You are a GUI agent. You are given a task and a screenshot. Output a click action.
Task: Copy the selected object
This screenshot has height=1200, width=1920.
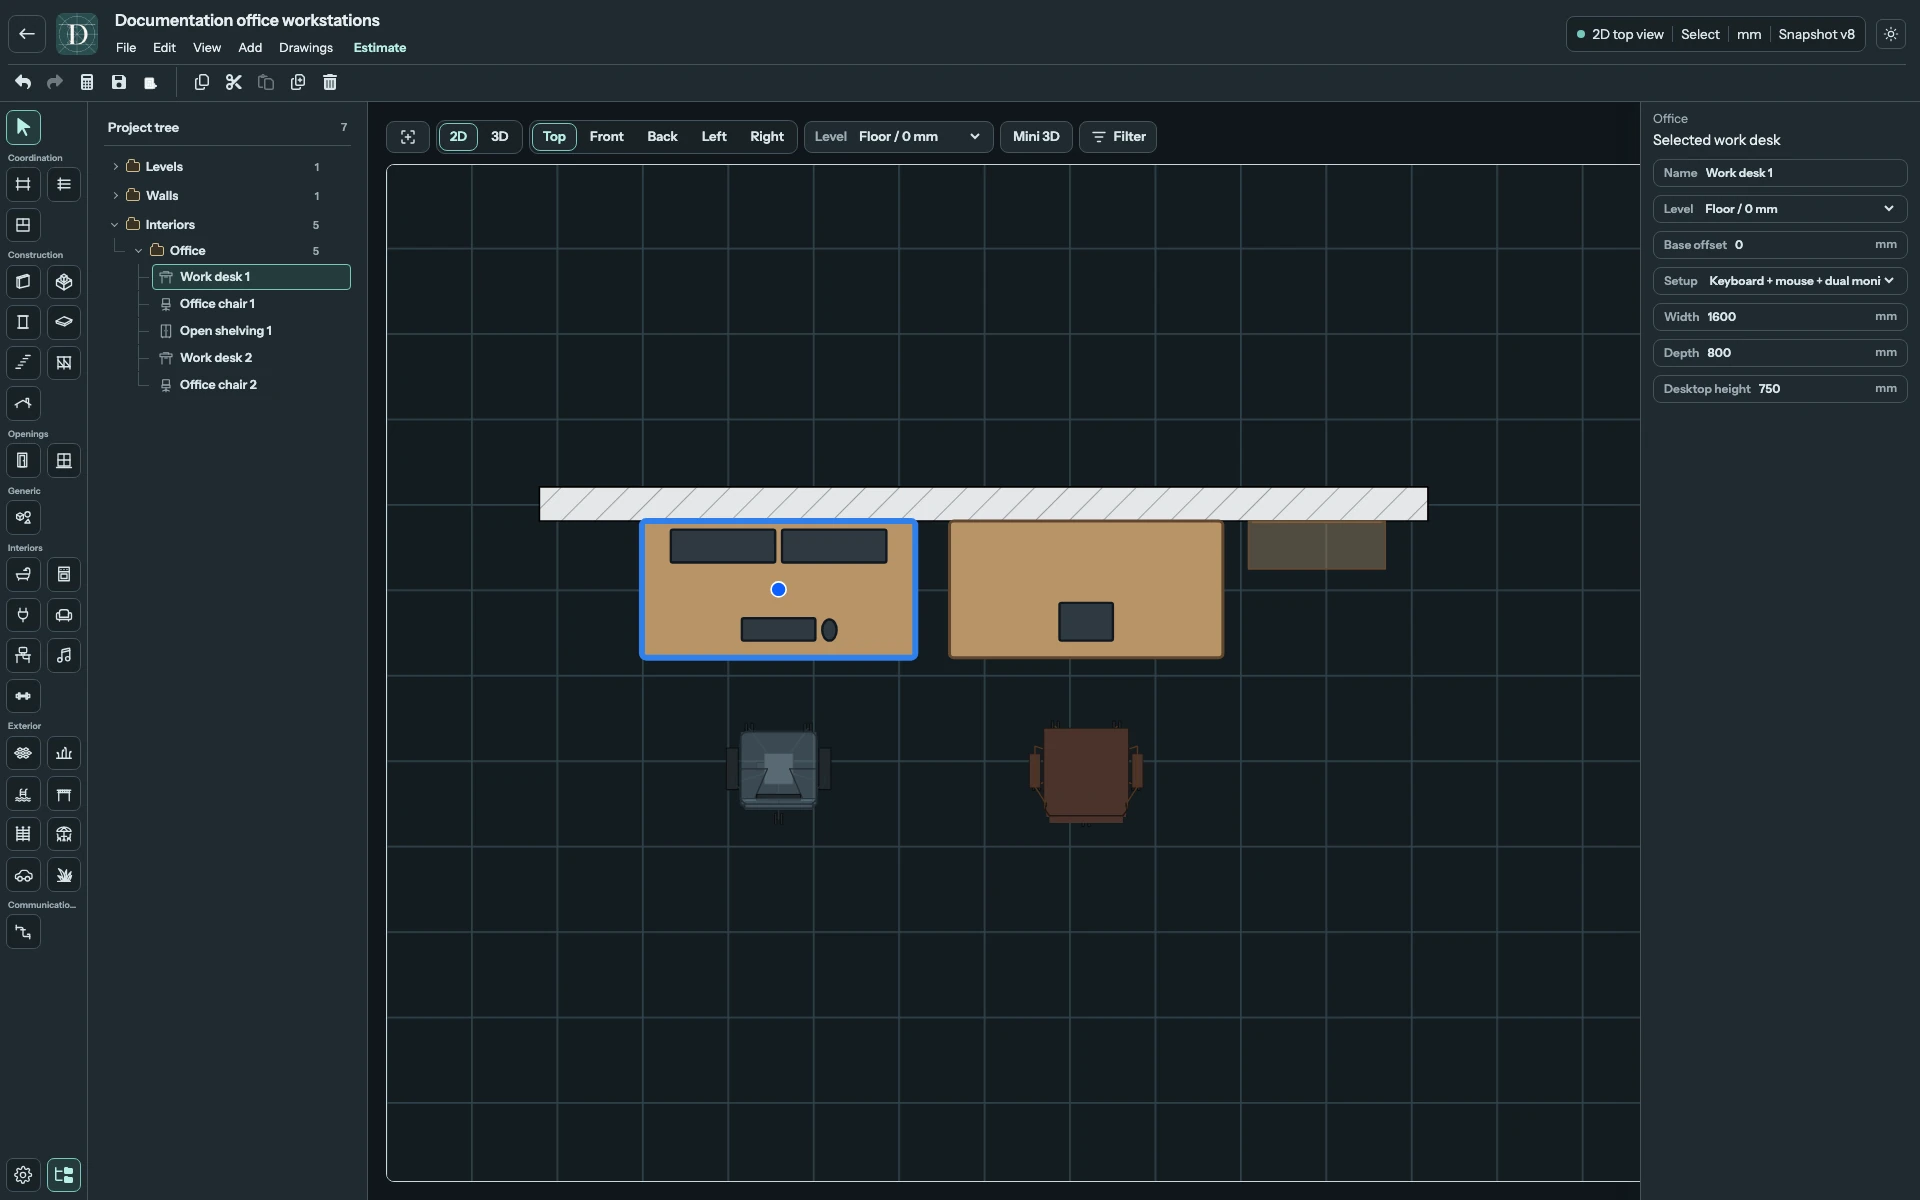tap(202, 82)
